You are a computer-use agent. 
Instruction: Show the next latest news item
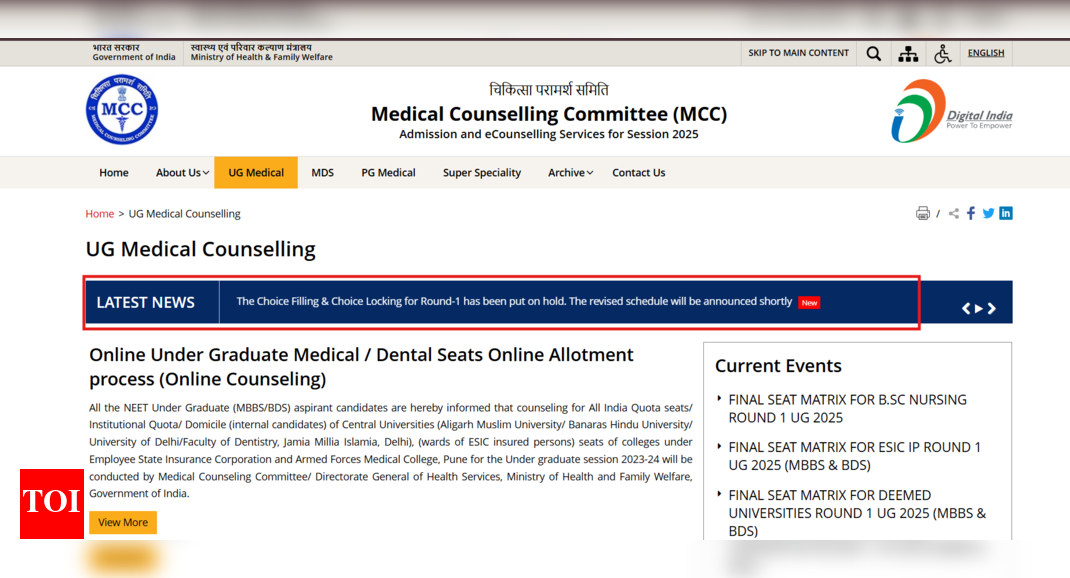(x=992, y=308)
